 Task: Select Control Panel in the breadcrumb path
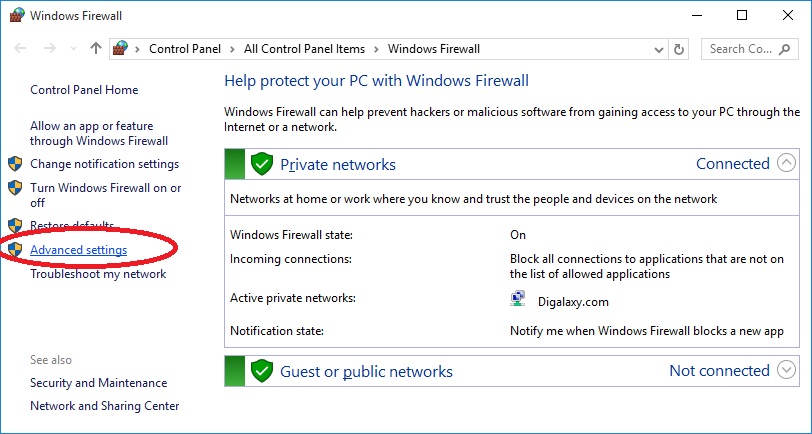point(185,48)
